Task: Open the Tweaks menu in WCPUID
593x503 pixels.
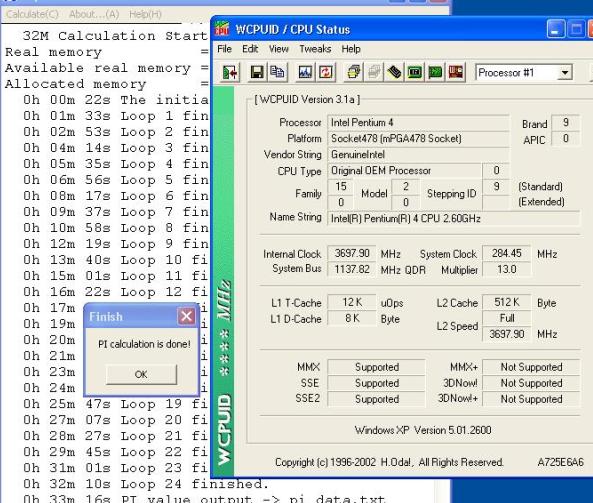Action: 315,49
